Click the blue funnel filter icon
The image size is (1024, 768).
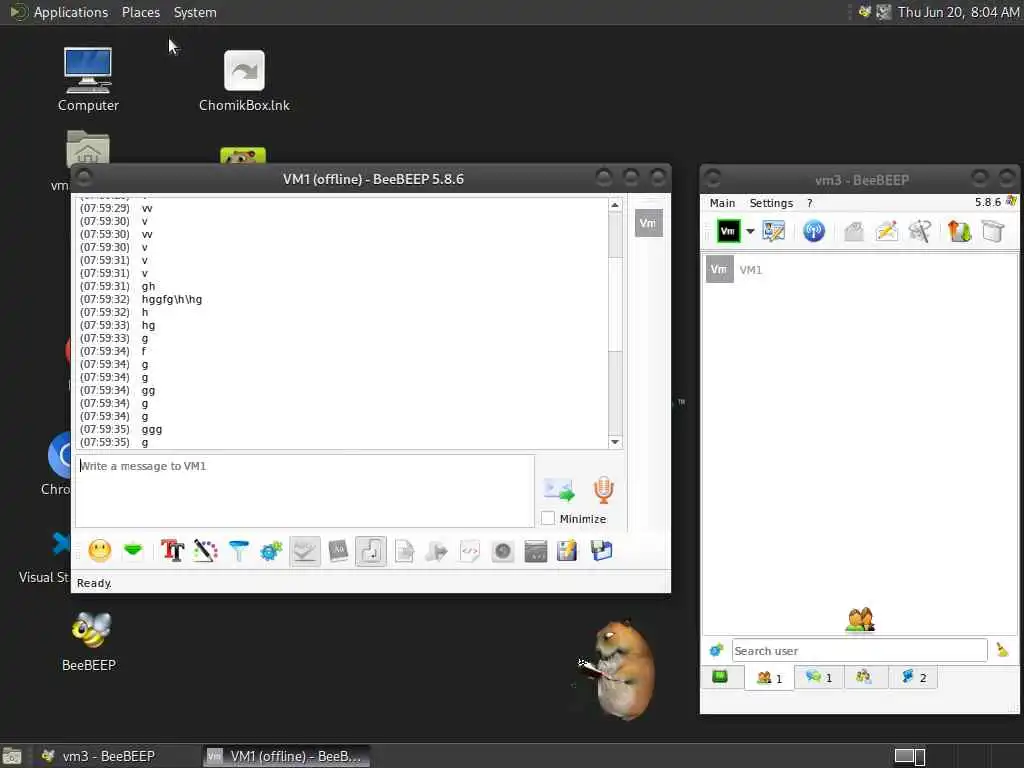pos(239,551)
